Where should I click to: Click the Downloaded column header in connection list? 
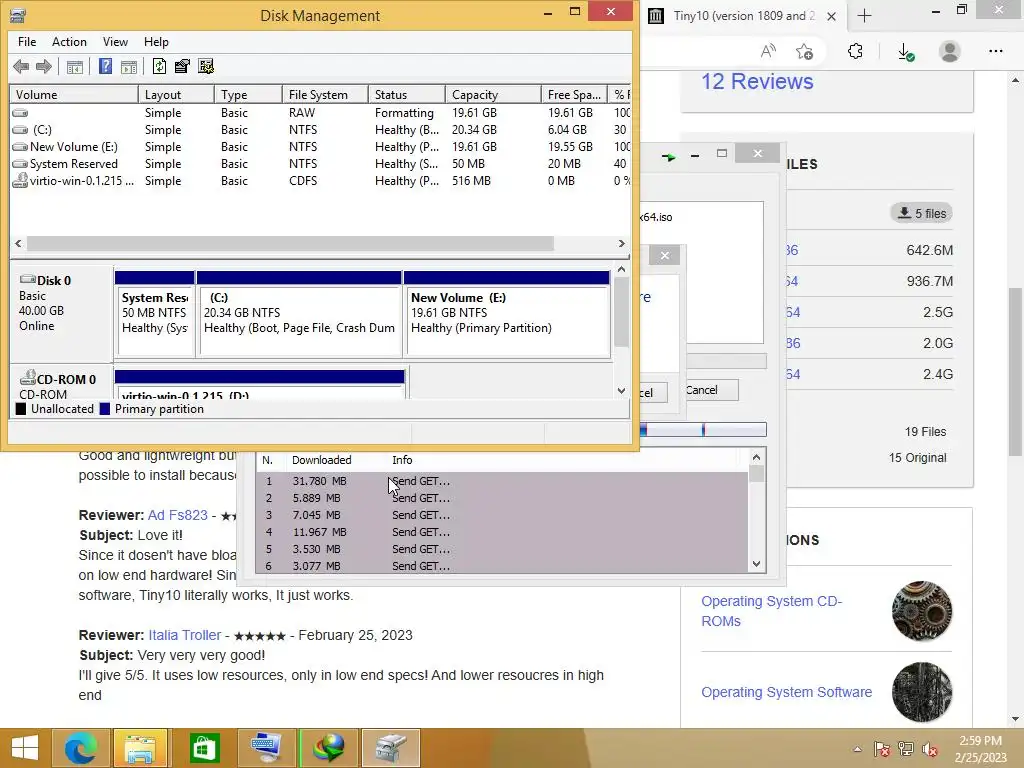(x=321, y=460)
